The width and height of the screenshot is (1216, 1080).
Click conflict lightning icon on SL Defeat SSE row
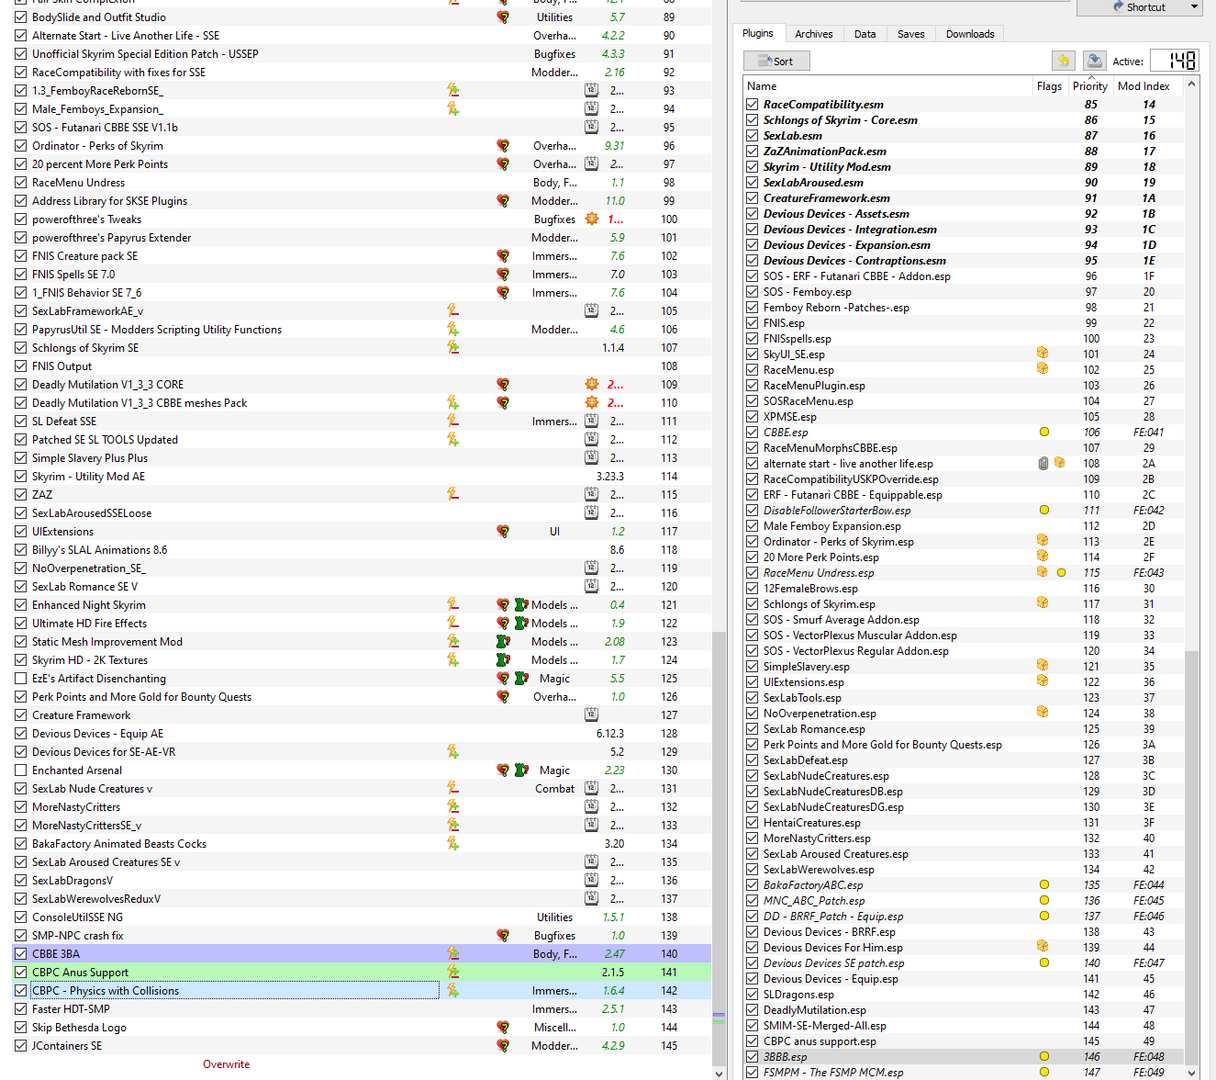point(453,421)
